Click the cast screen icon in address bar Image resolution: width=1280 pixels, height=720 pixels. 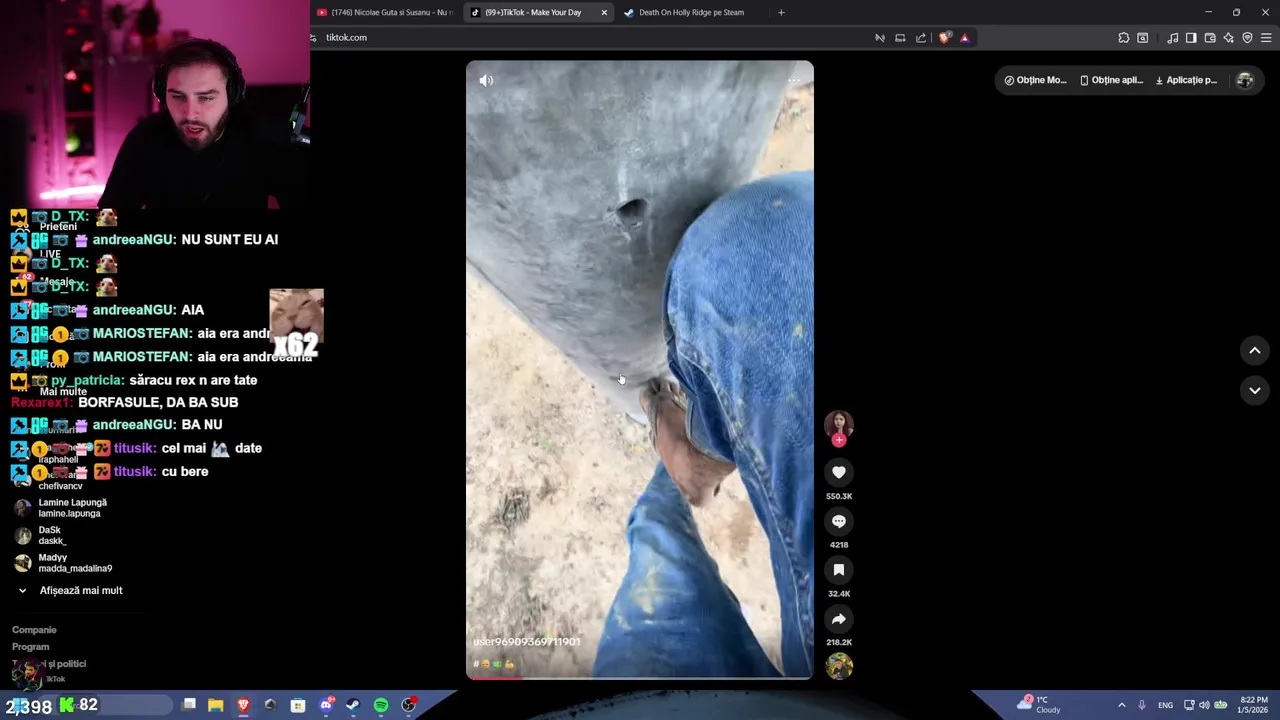tap(900, 38)
